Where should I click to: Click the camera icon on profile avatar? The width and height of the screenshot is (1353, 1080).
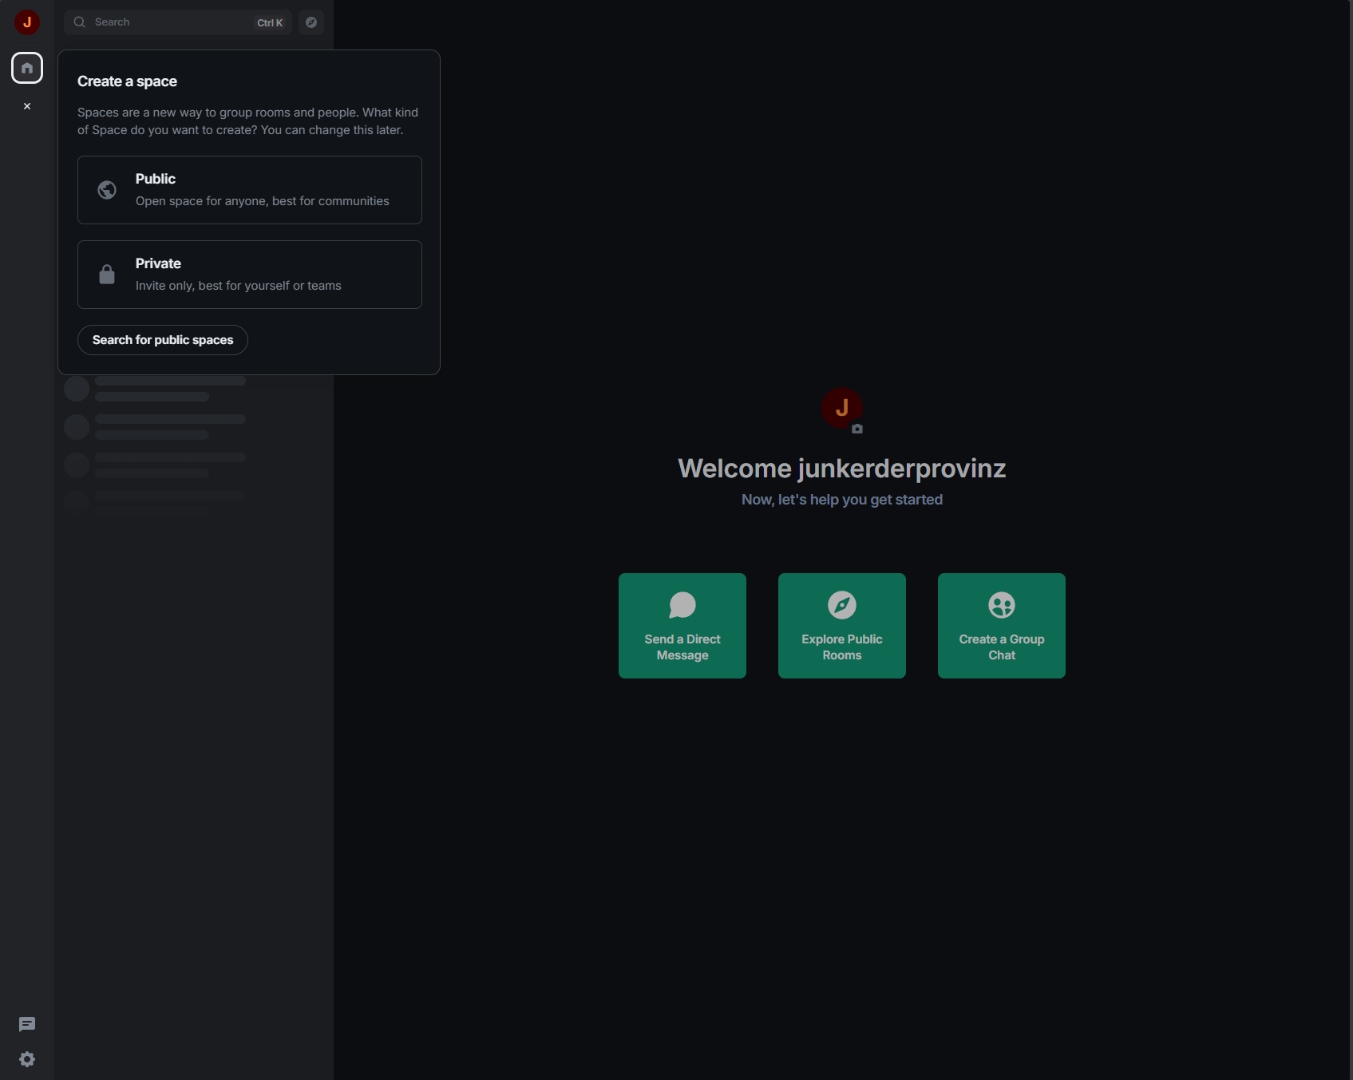tap(857, 429)
